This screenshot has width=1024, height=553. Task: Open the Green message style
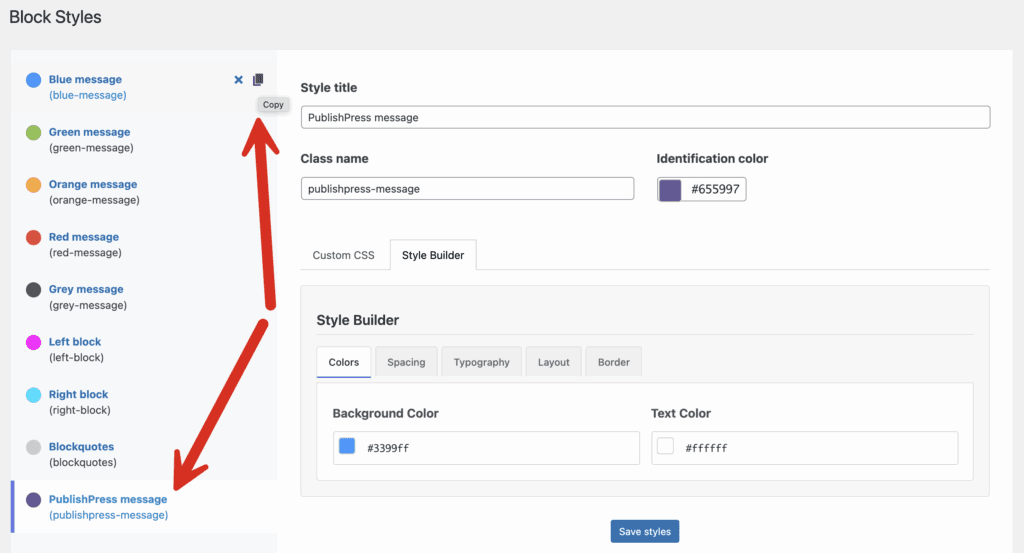(89, 132)
